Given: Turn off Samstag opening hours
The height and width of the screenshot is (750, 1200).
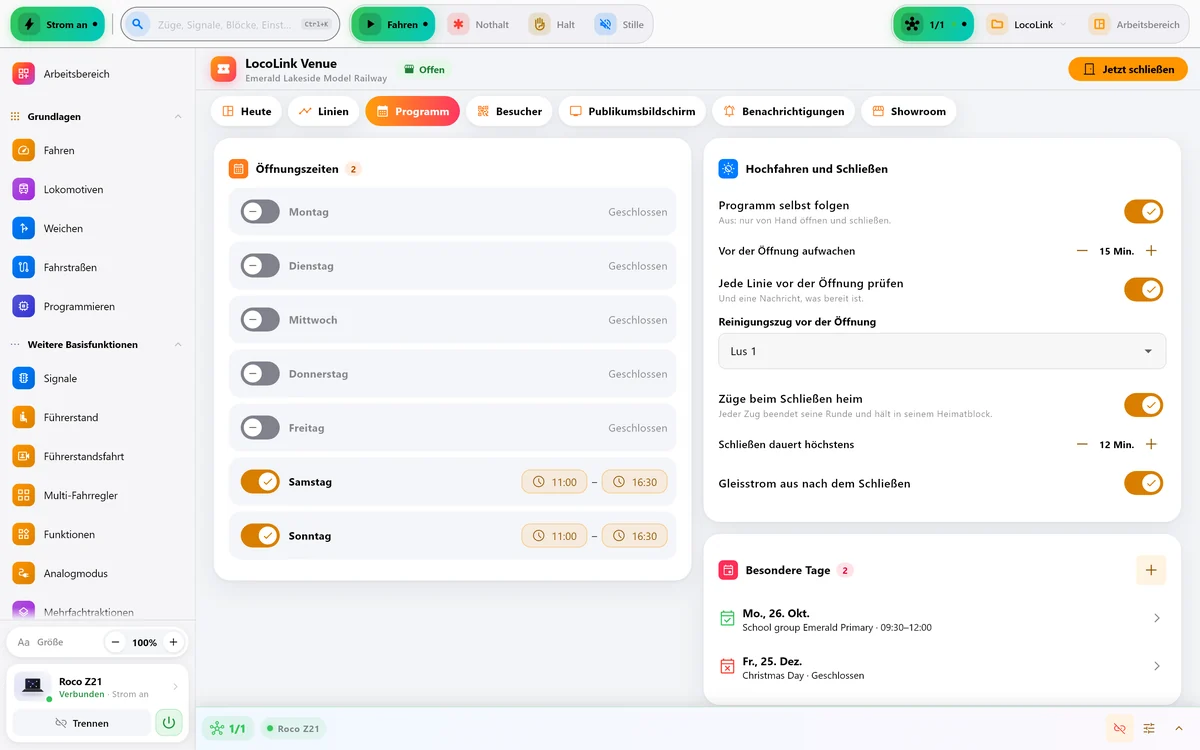Looking at the screenshot, I should pyautogui.click(x=260, y=482).
